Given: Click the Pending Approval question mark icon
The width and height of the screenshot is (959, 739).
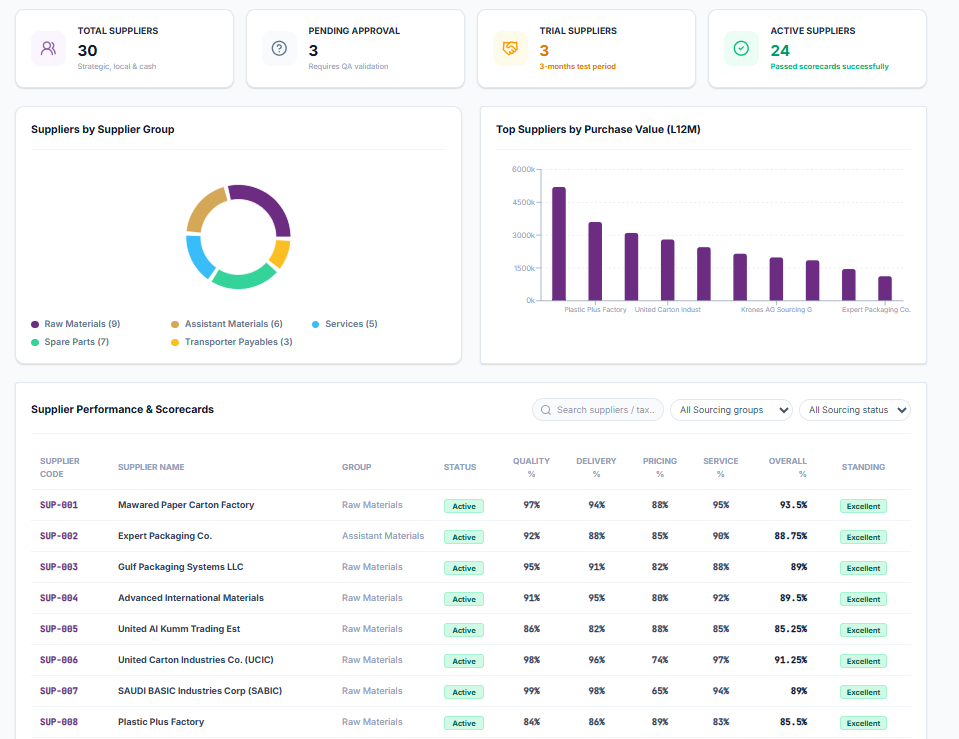Looking at the screenshot, I should pyautogui.click(x=280, y=48).
